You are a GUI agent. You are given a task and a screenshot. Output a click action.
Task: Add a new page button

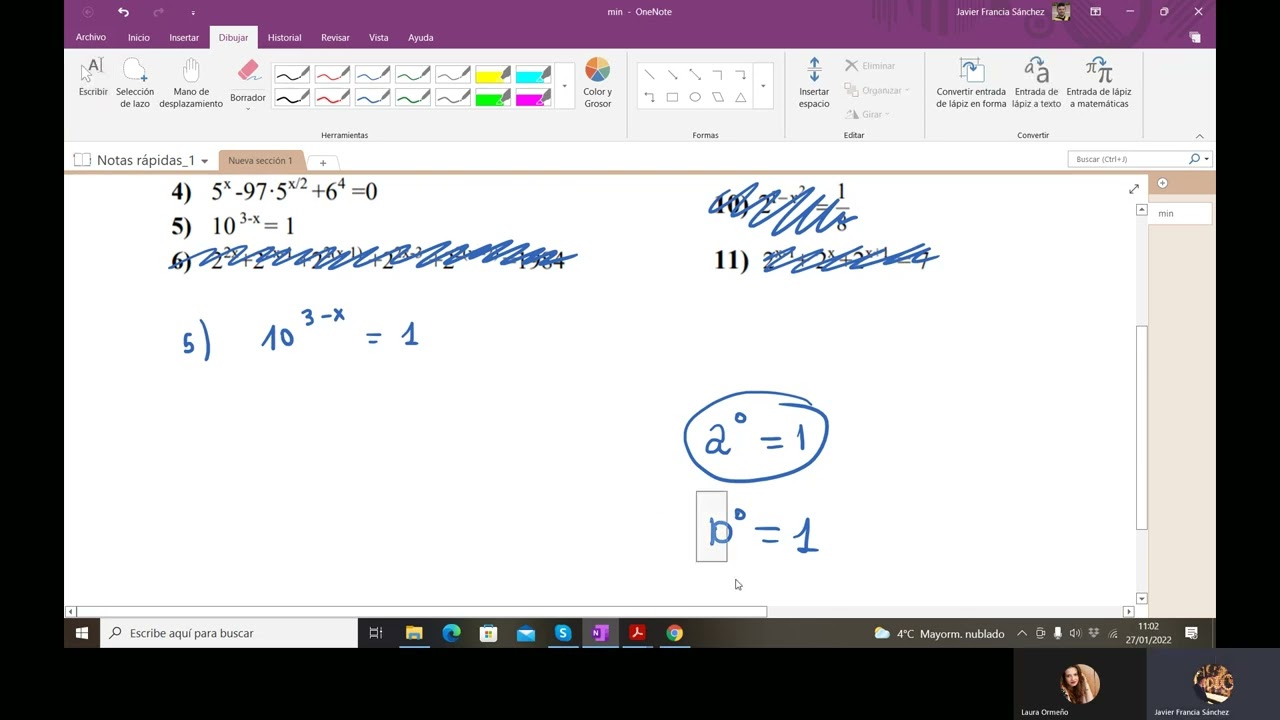1162,183
